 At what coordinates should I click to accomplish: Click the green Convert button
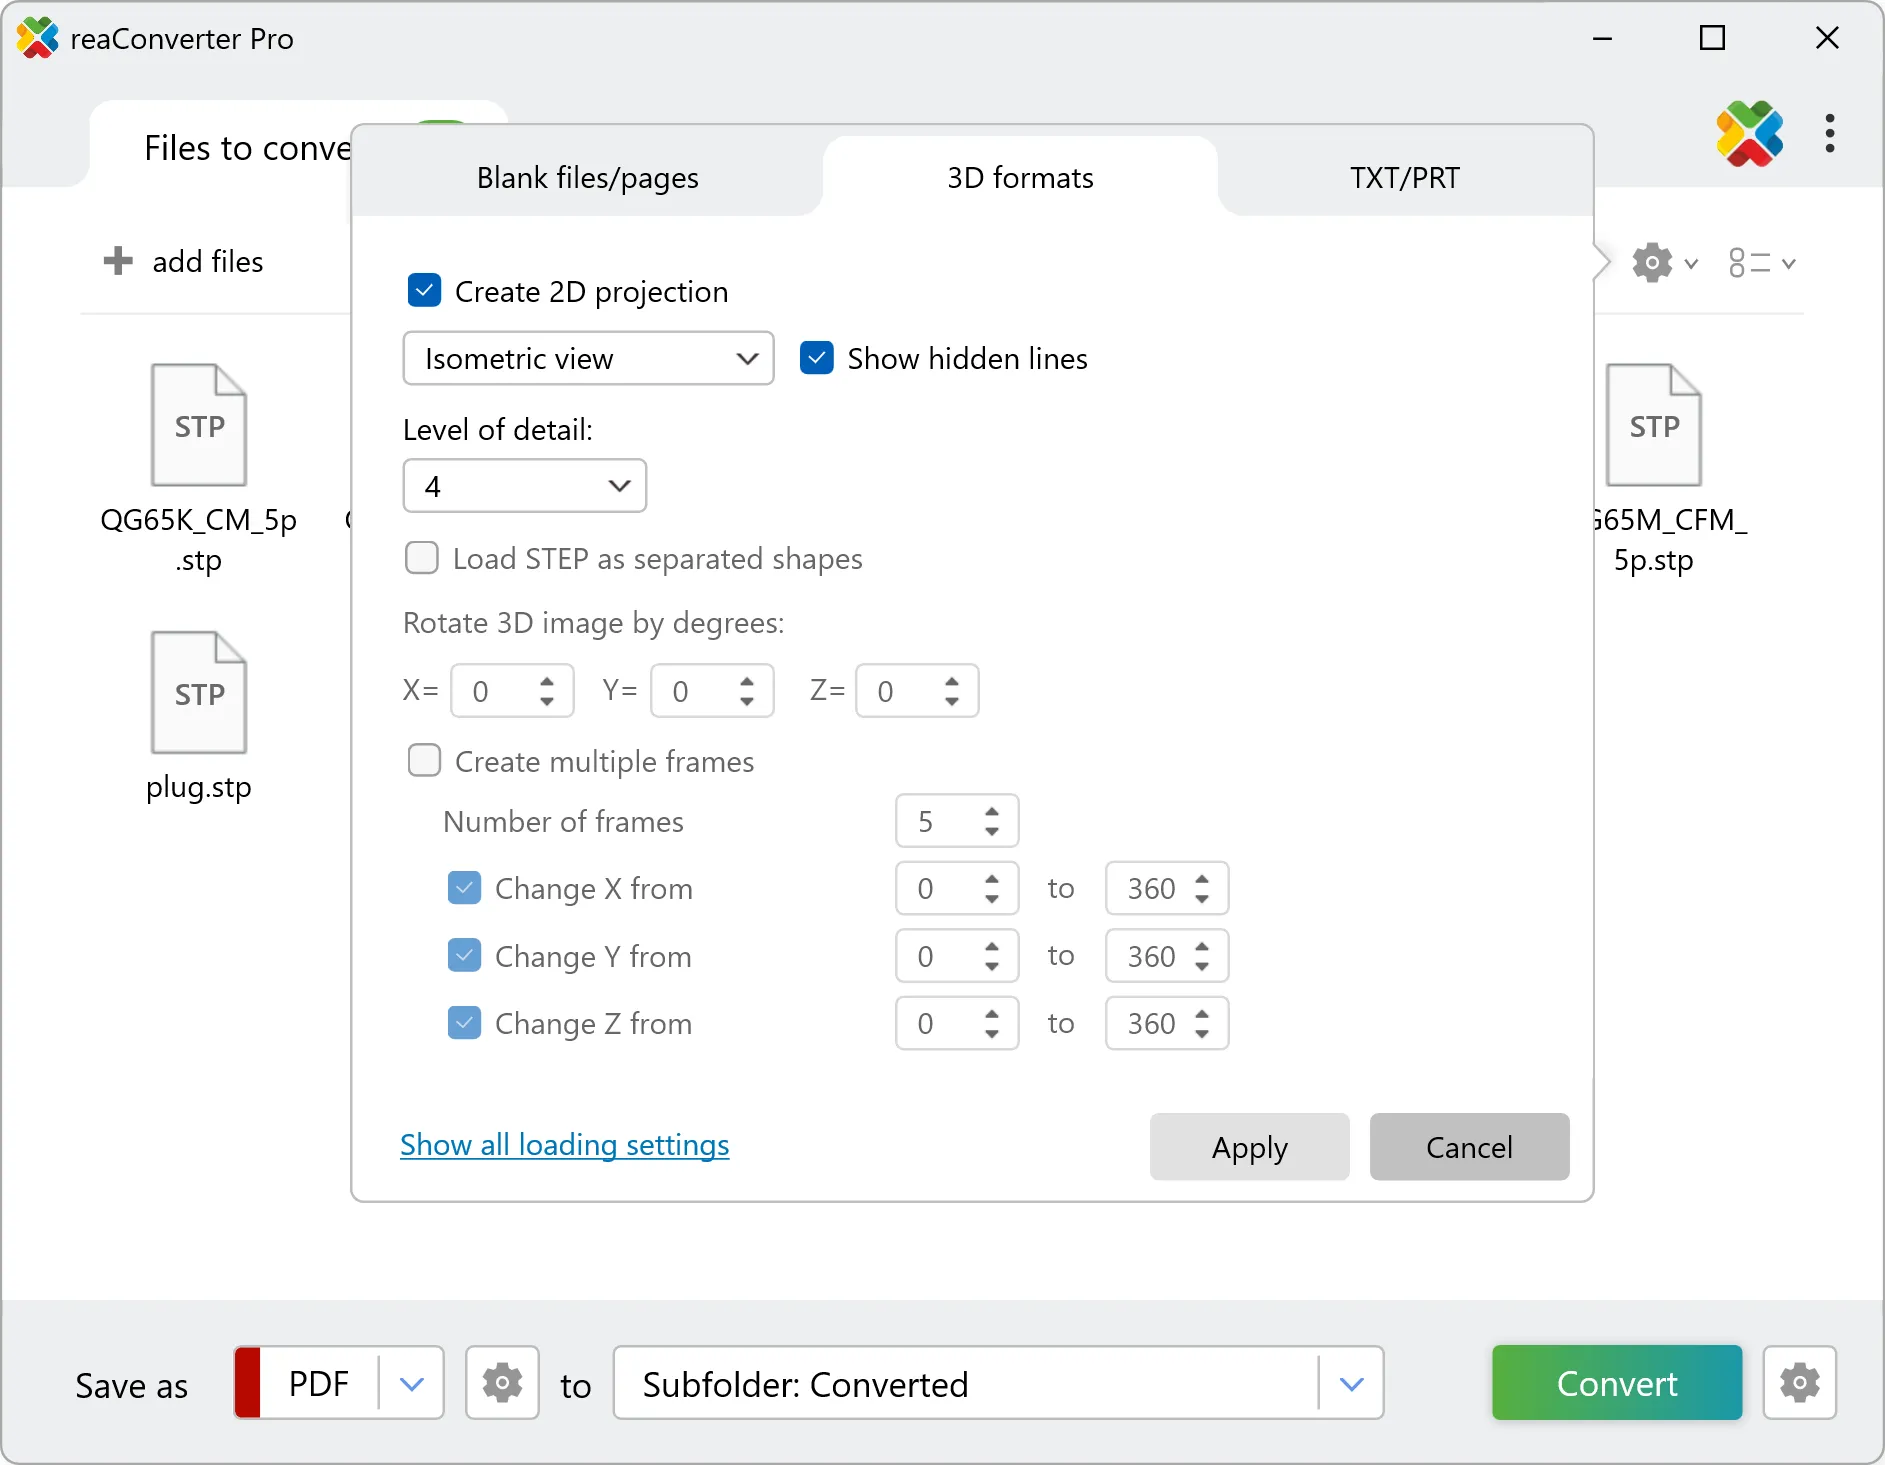1617,1383
